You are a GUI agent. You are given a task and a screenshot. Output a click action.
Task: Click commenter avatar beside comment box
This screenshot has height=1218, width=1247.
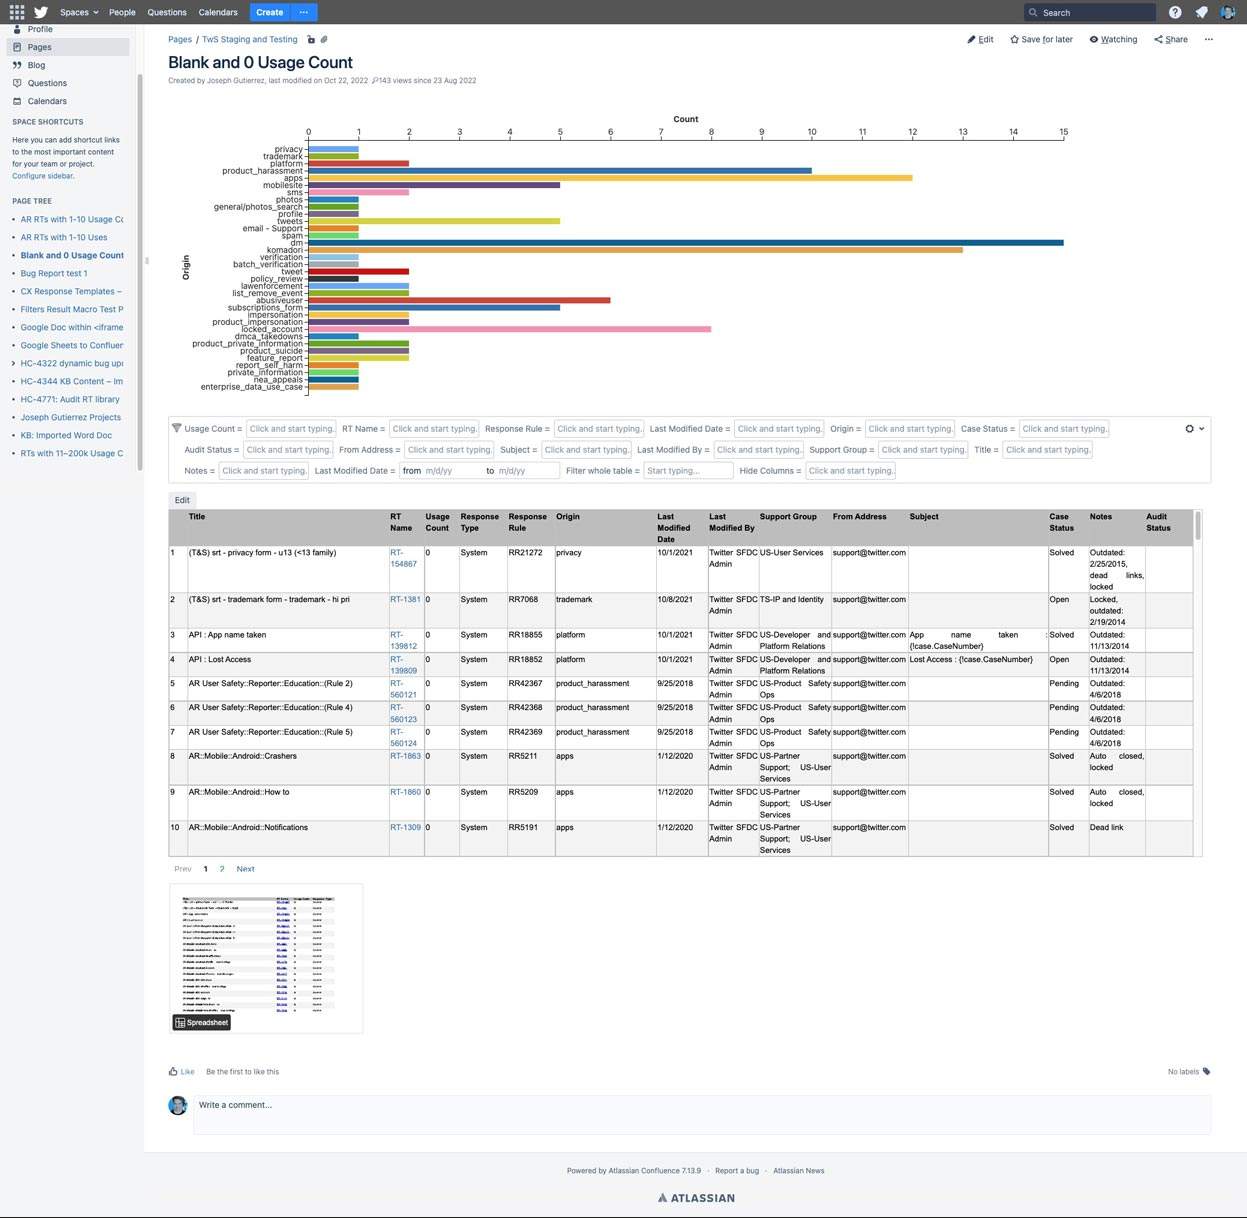click(x=178, y=1105)
